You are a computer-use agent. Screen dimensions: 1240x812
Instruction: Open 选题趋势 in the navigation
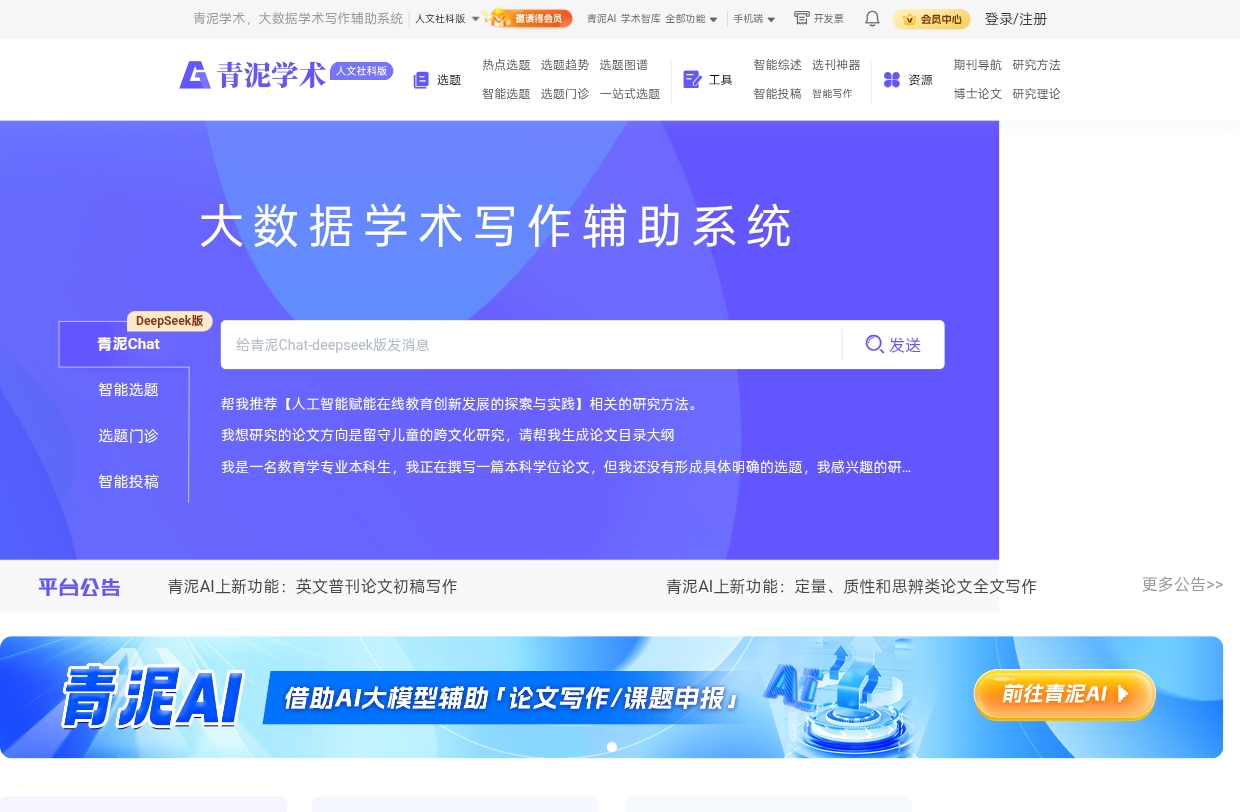[x=565, y=65]
